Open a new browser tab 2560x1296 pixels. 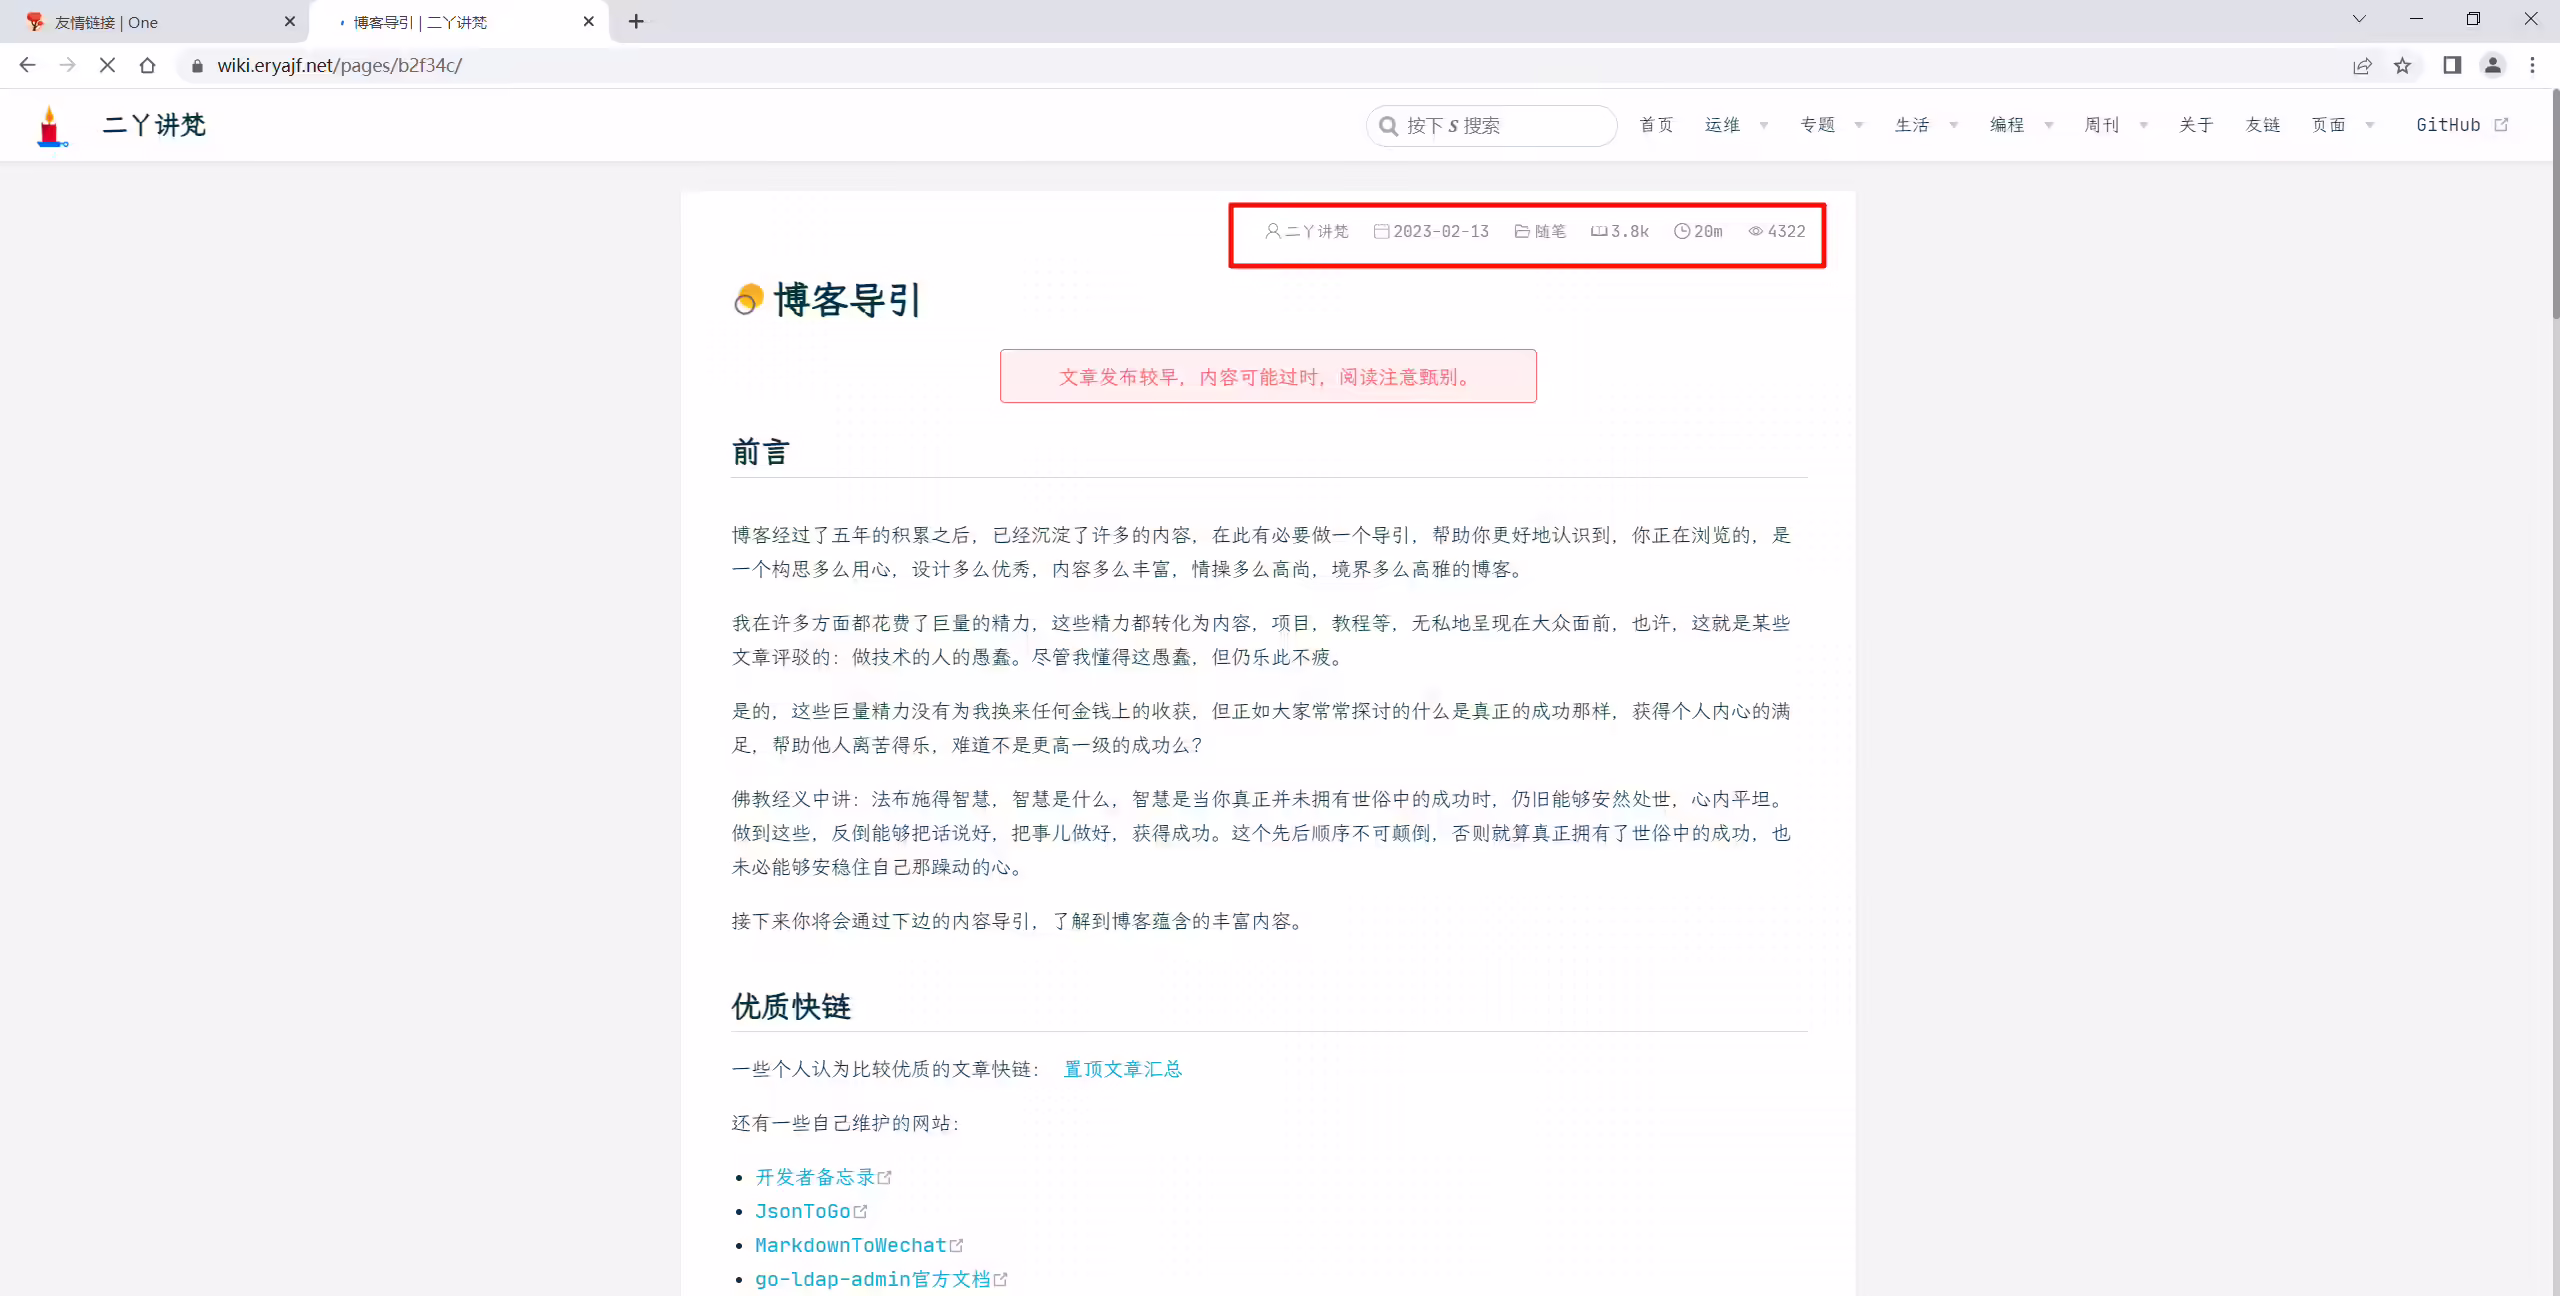click(x=636, y=21)
